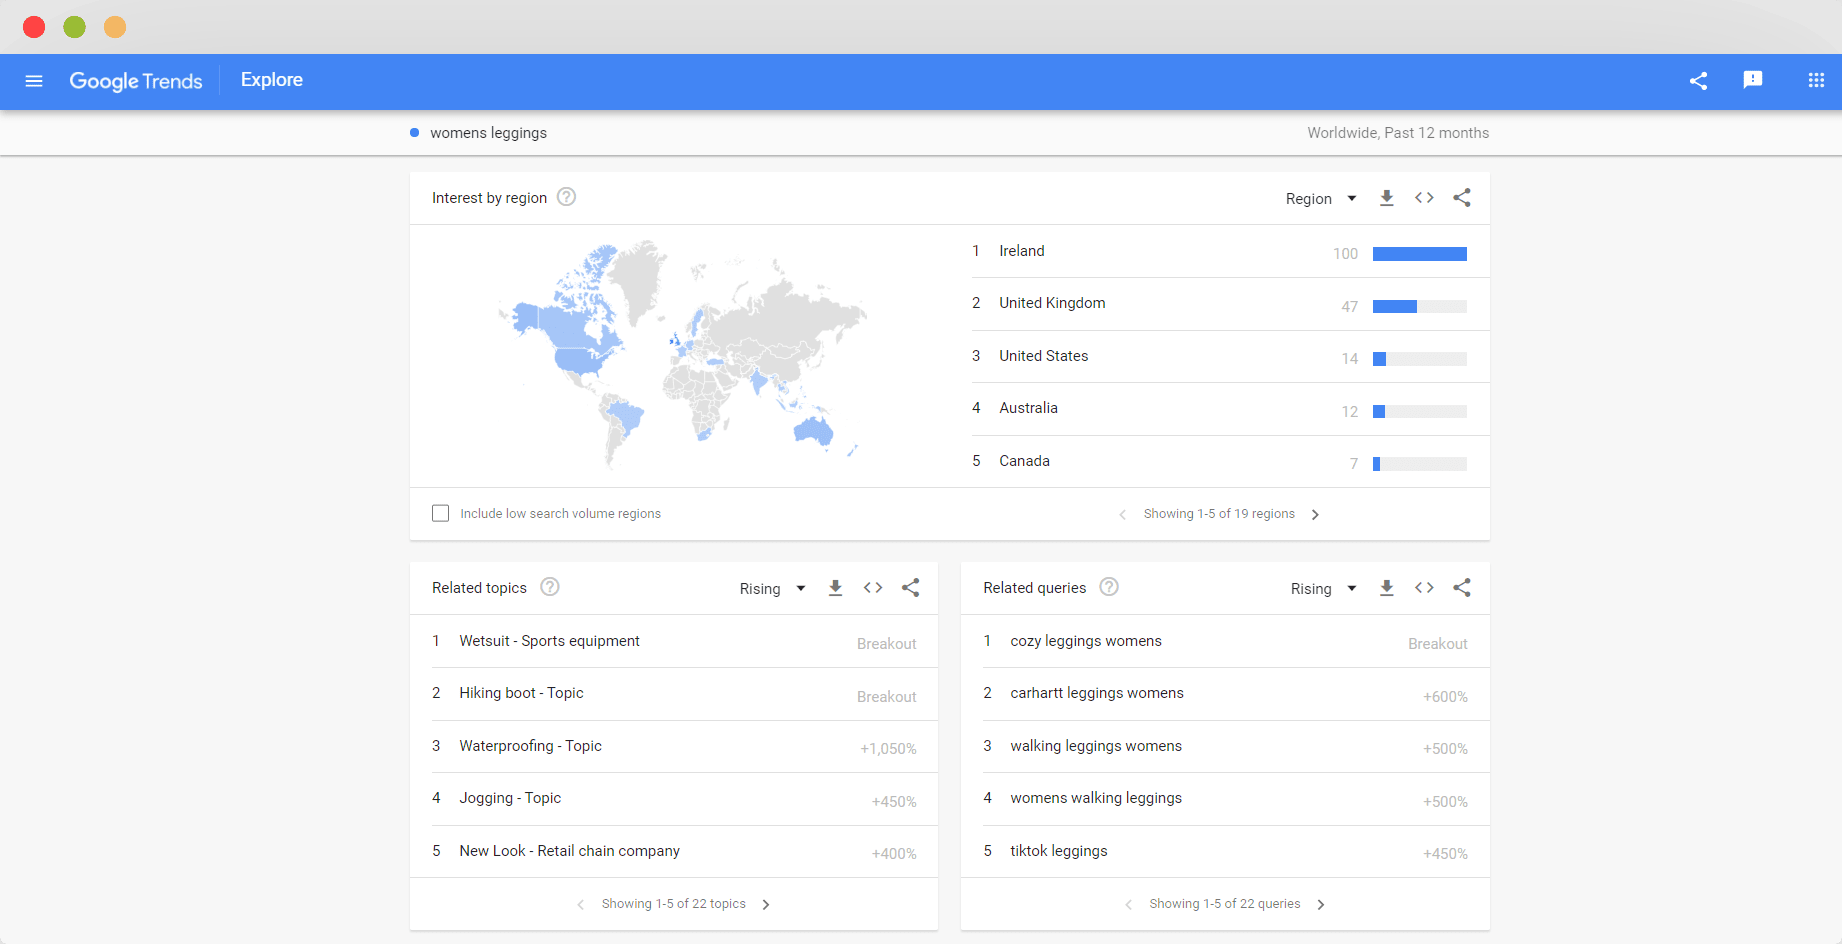Download Interest by region CSV

coord(1386,198)
